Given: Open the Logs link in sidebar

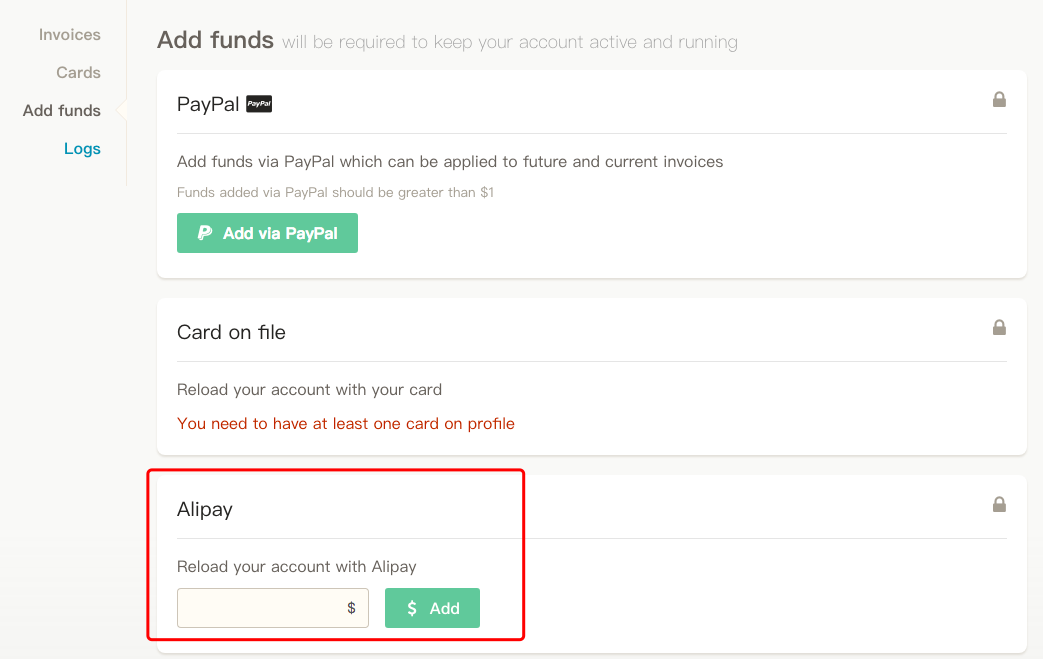Looking at the screenshot, I should (x=82, y=148).
